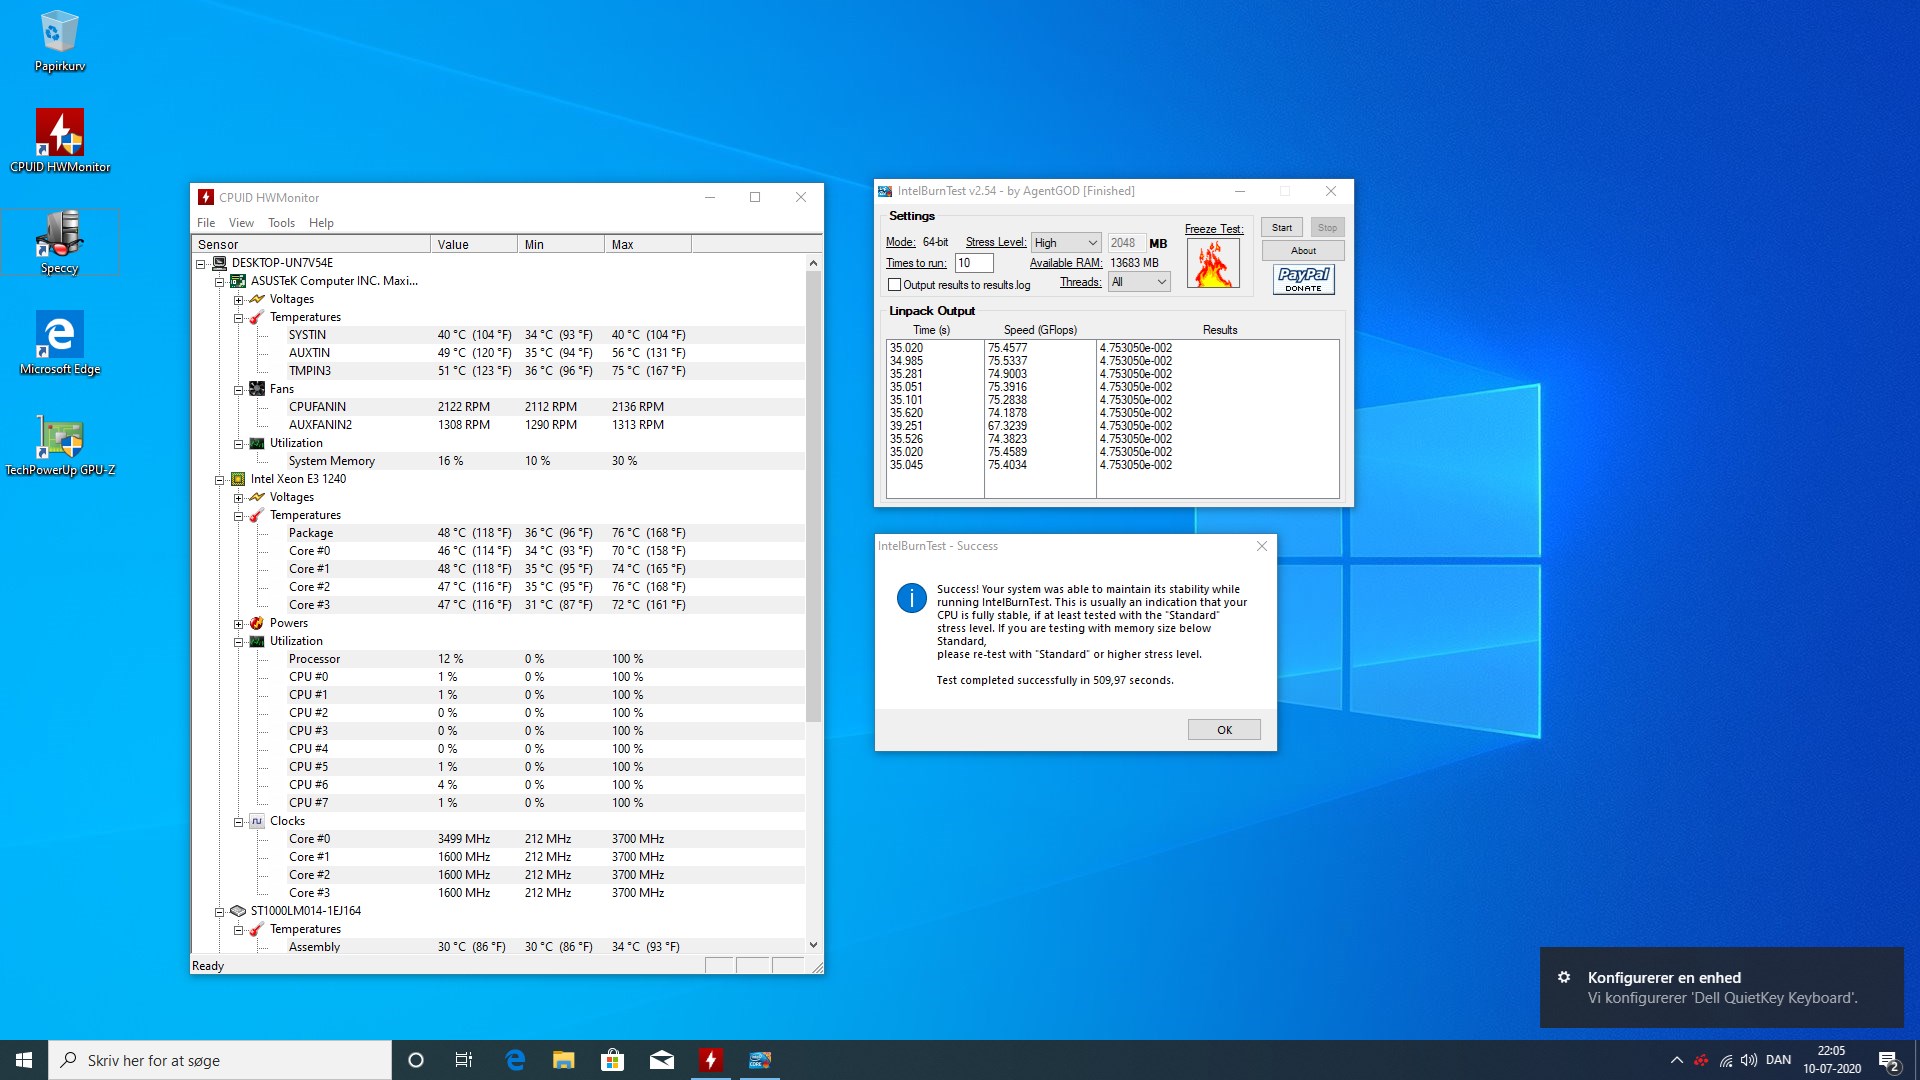Click the Freeze Test label
The height and width of the screenshot is (1080, 1920).
[x=1214, y=229]
